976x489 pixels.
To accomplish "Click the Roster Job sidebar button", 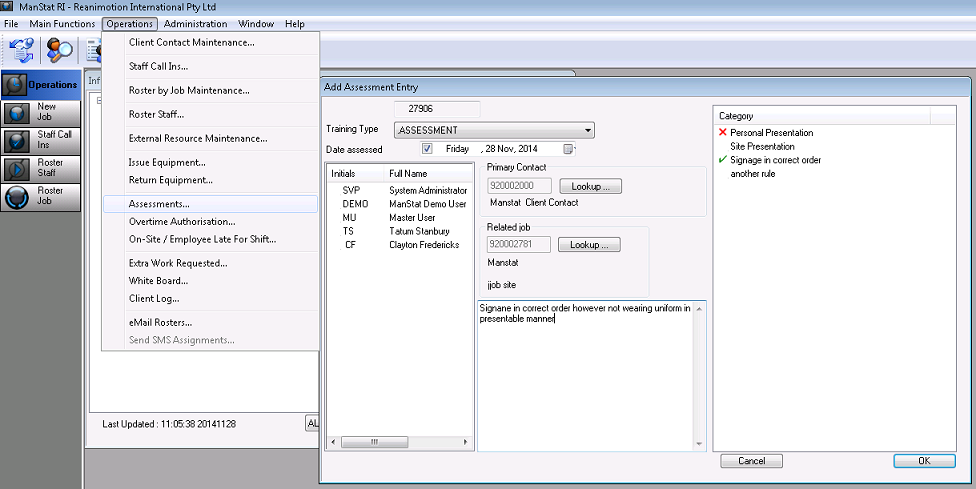I will pos(41,196).
